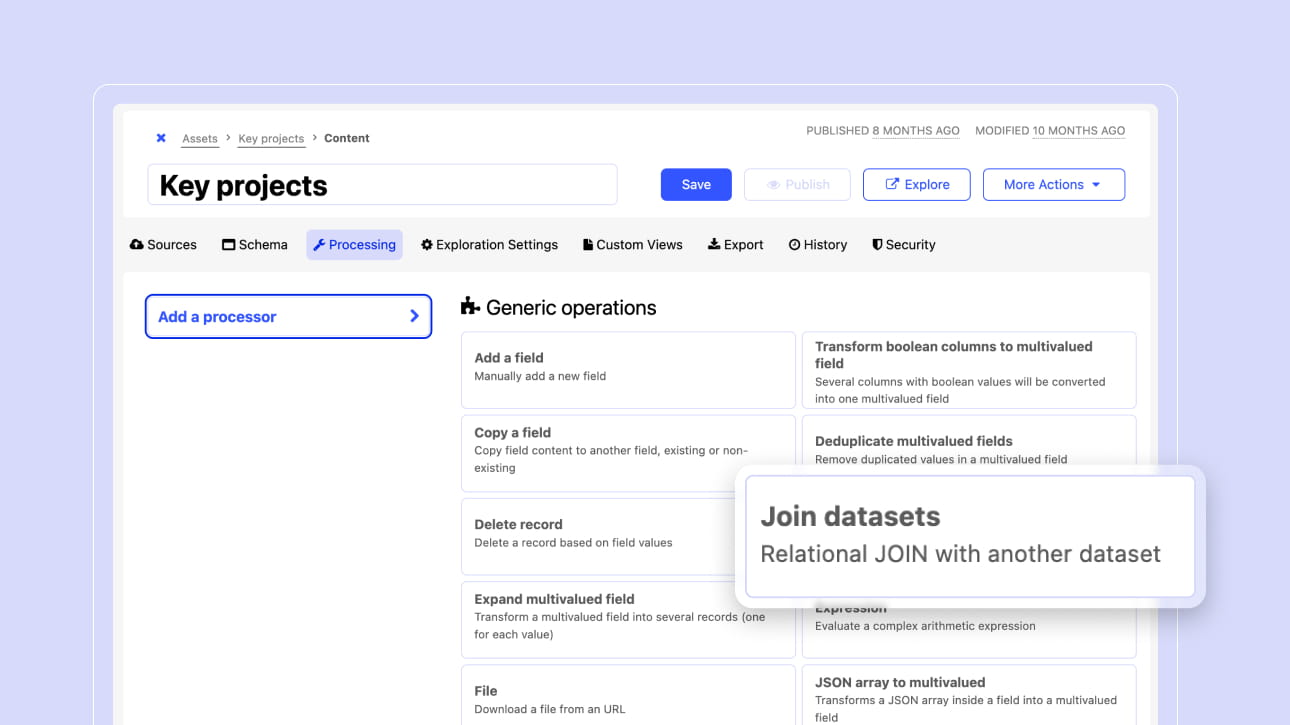1290x725 pixels.
Task: Choose the Join datasets processor
Action: coord(969,535)
